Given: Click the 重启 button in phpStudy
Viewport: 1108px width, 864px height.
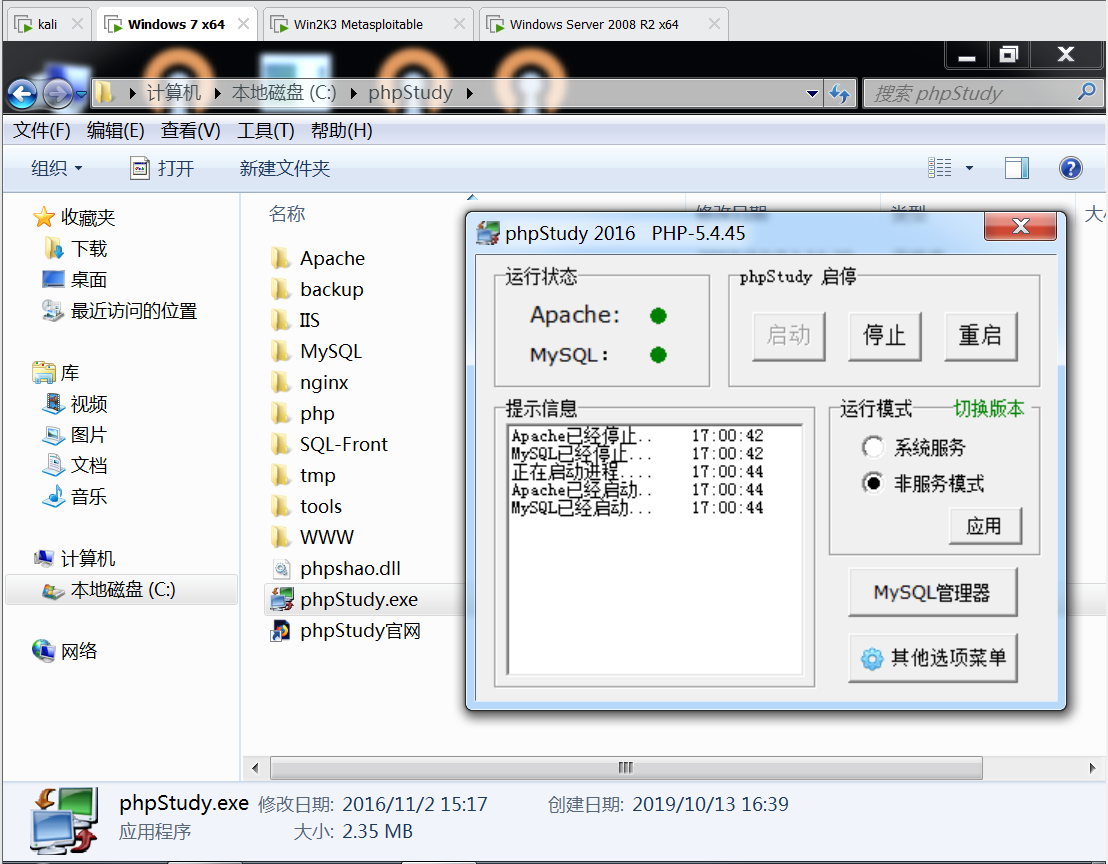Looking at the screenshot, I should point(980,336).
